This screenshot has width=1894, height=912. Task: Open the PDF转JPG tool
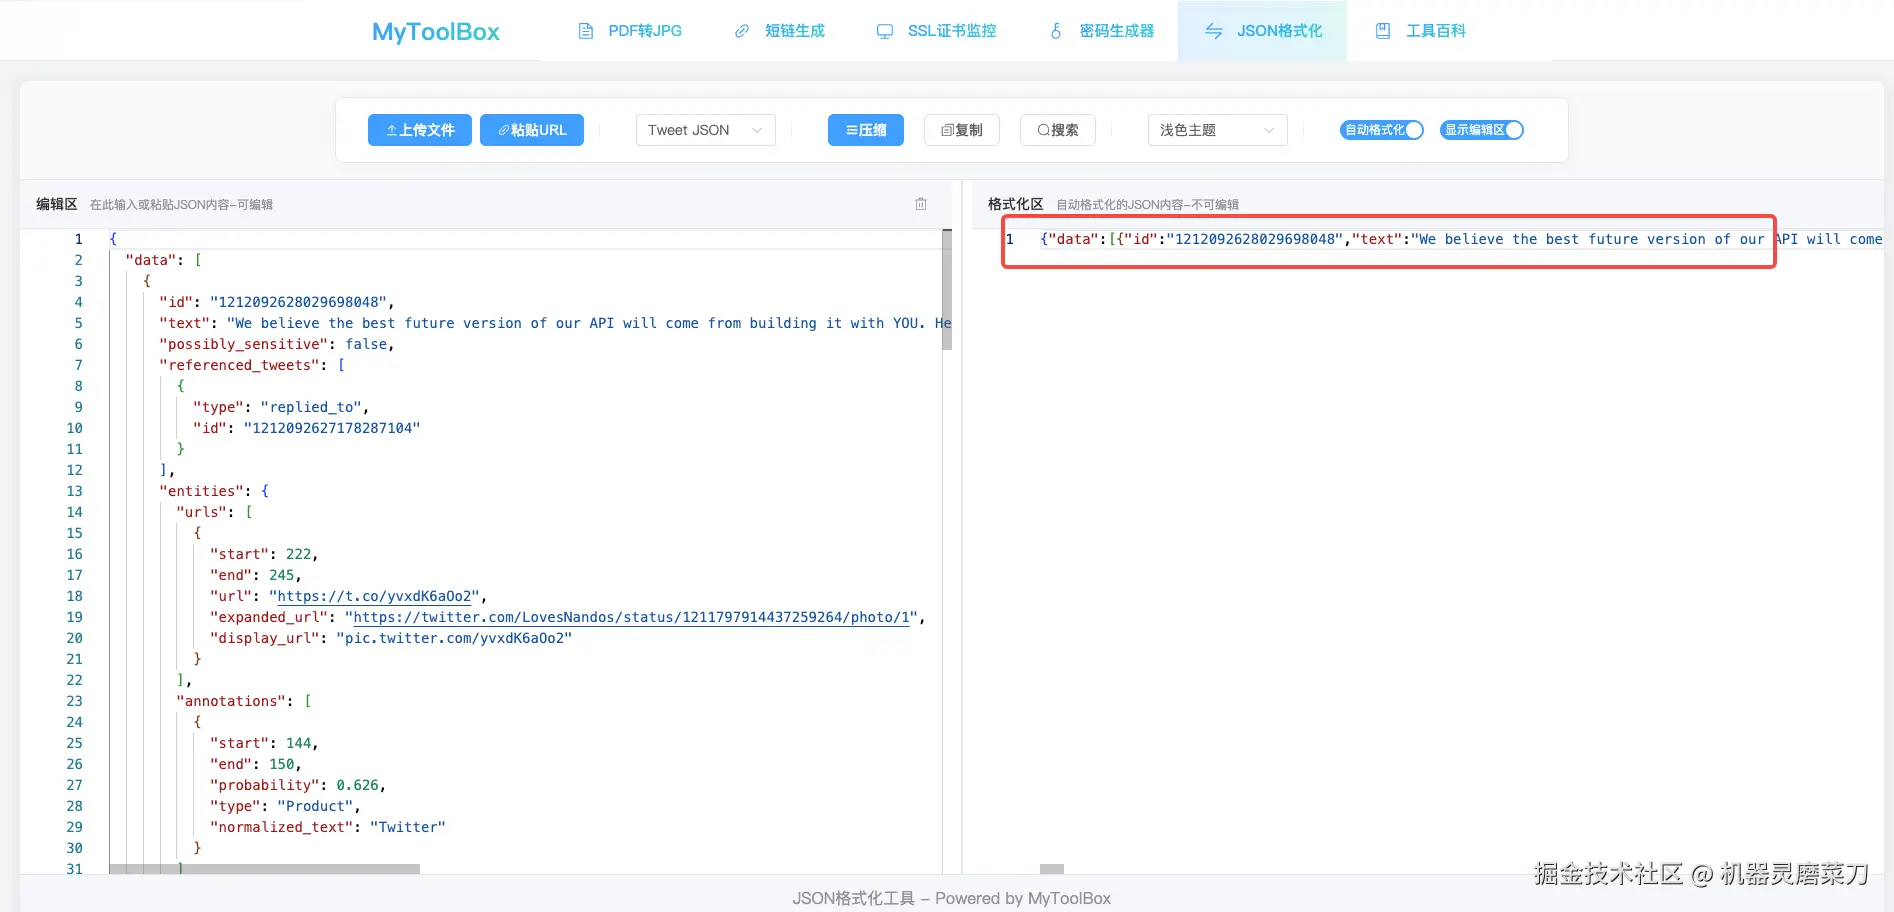tap(630, 31)
